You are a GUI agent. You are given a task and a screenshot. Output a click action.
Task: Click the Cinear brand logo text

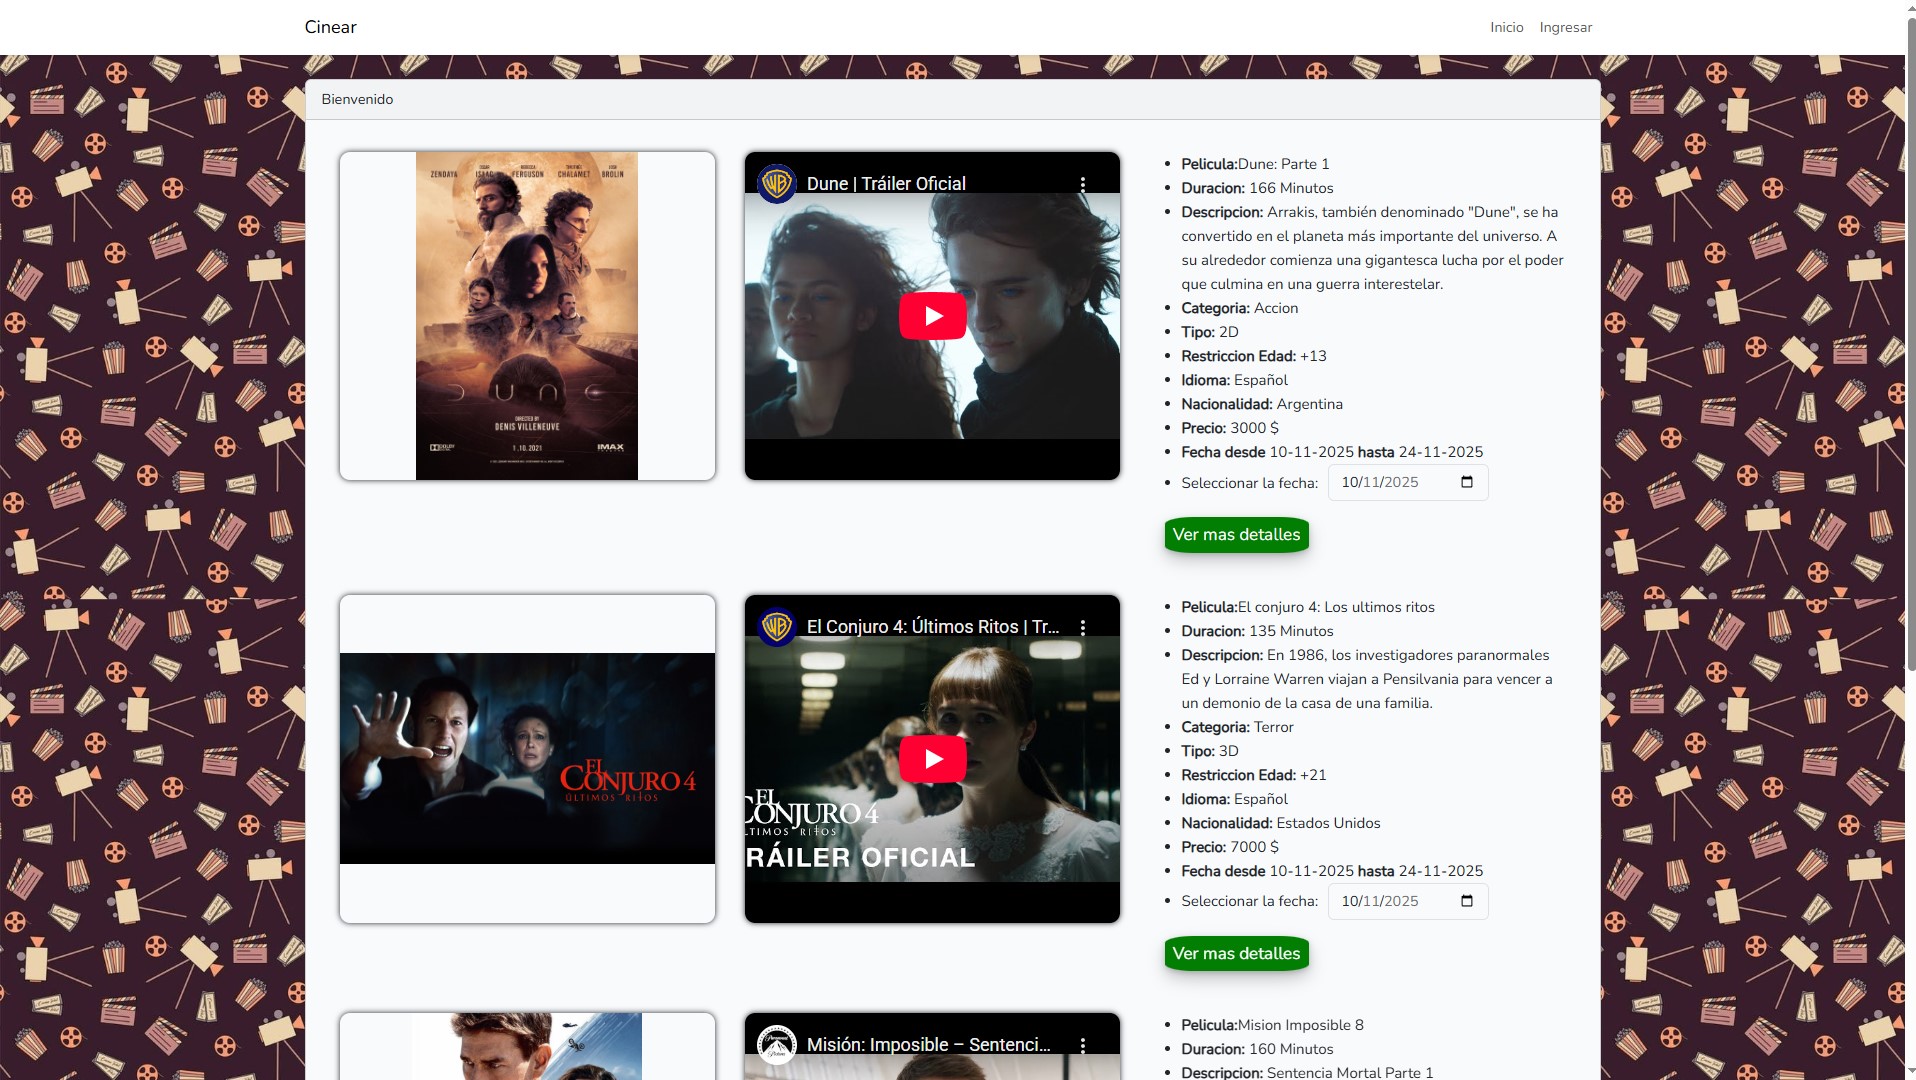click(330, 27)
